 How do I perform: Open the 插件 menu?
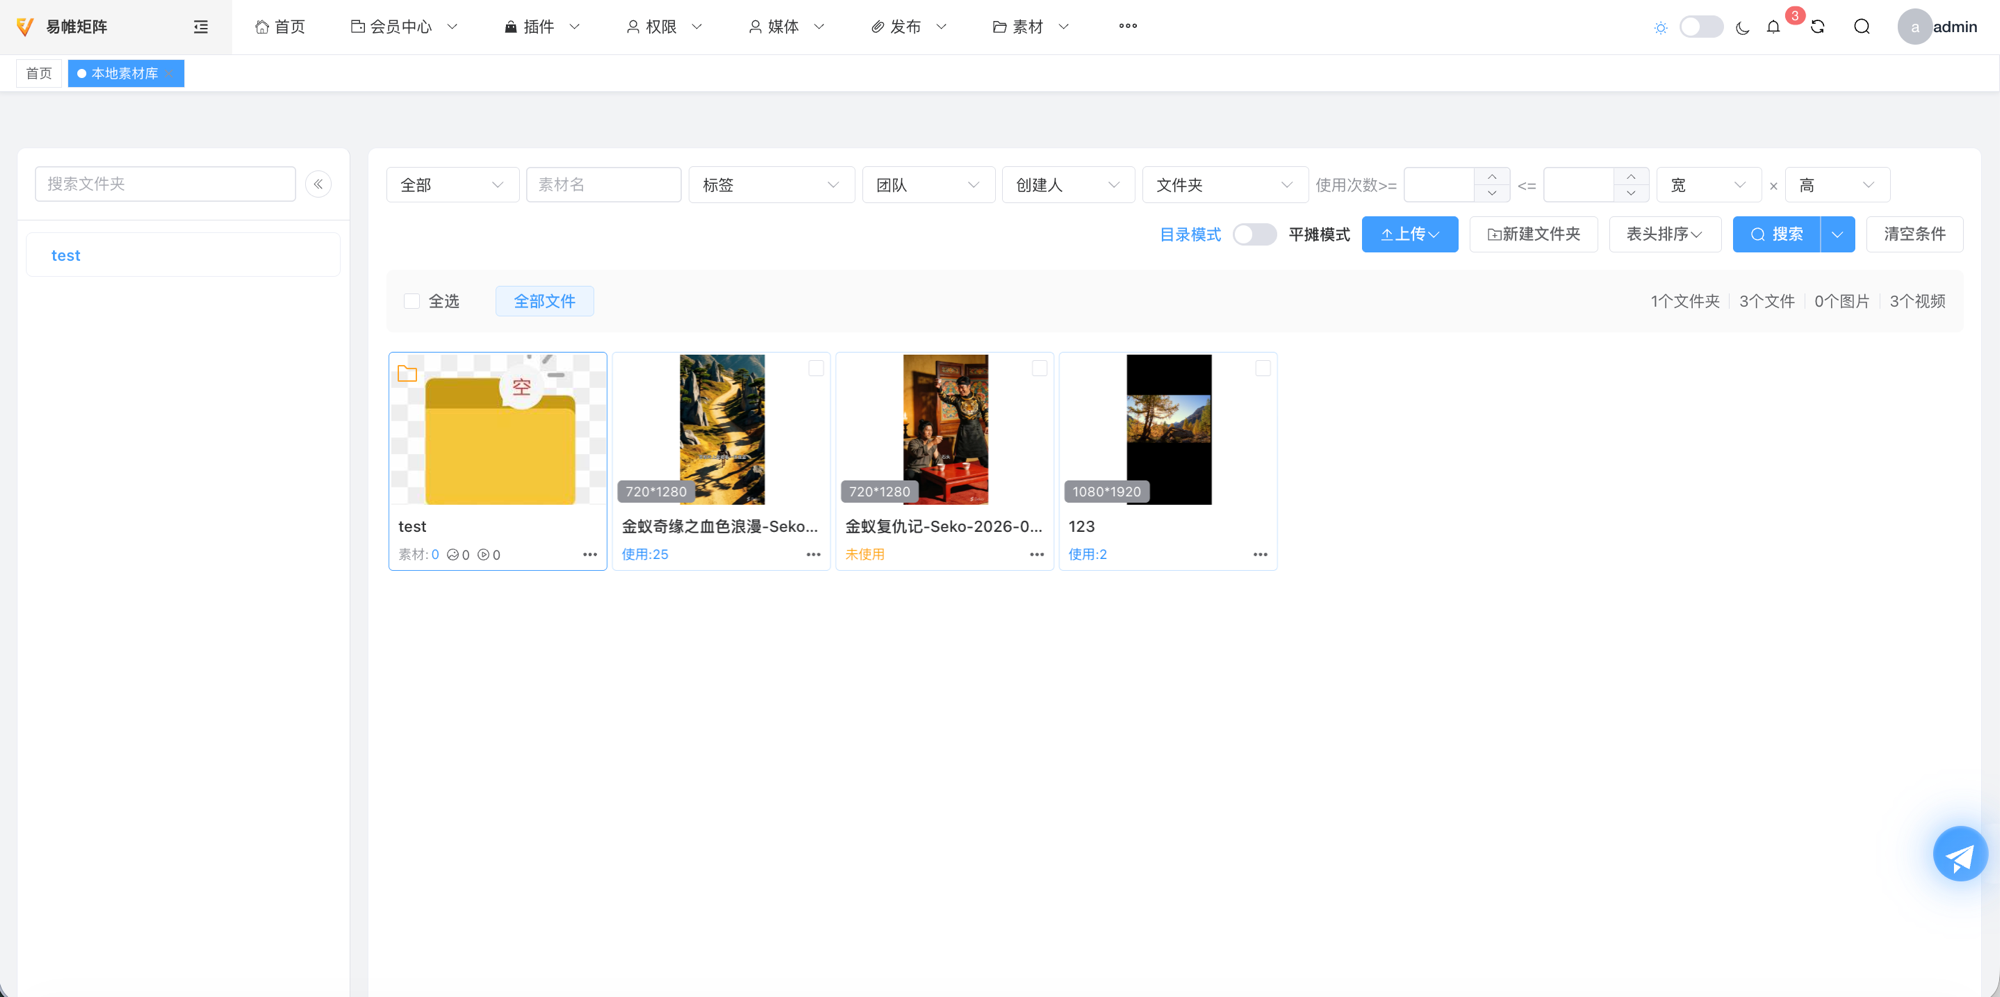(x=542, y=27)
